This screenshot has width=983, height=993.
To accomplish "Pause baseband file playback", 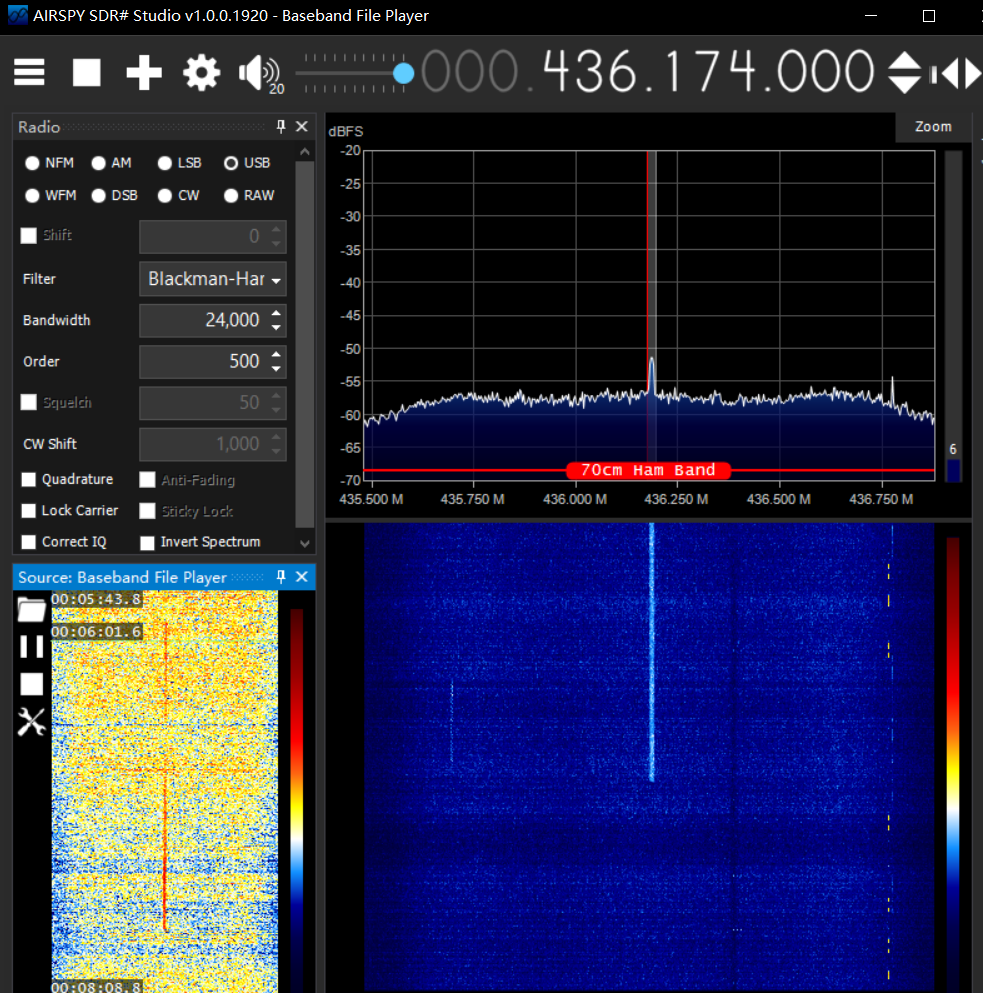I will 32,646.
